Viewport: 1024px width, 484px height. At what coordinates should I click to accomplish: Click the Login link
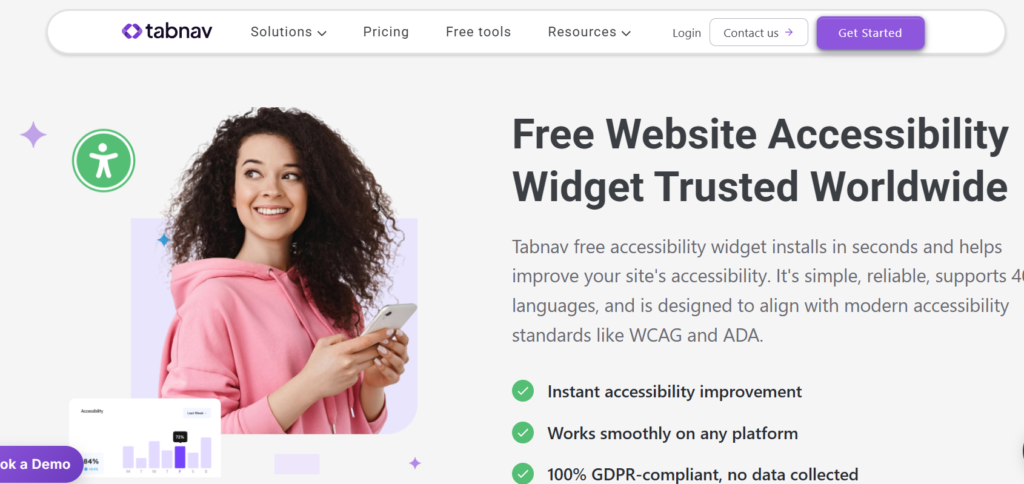click(x=686, y=33)
